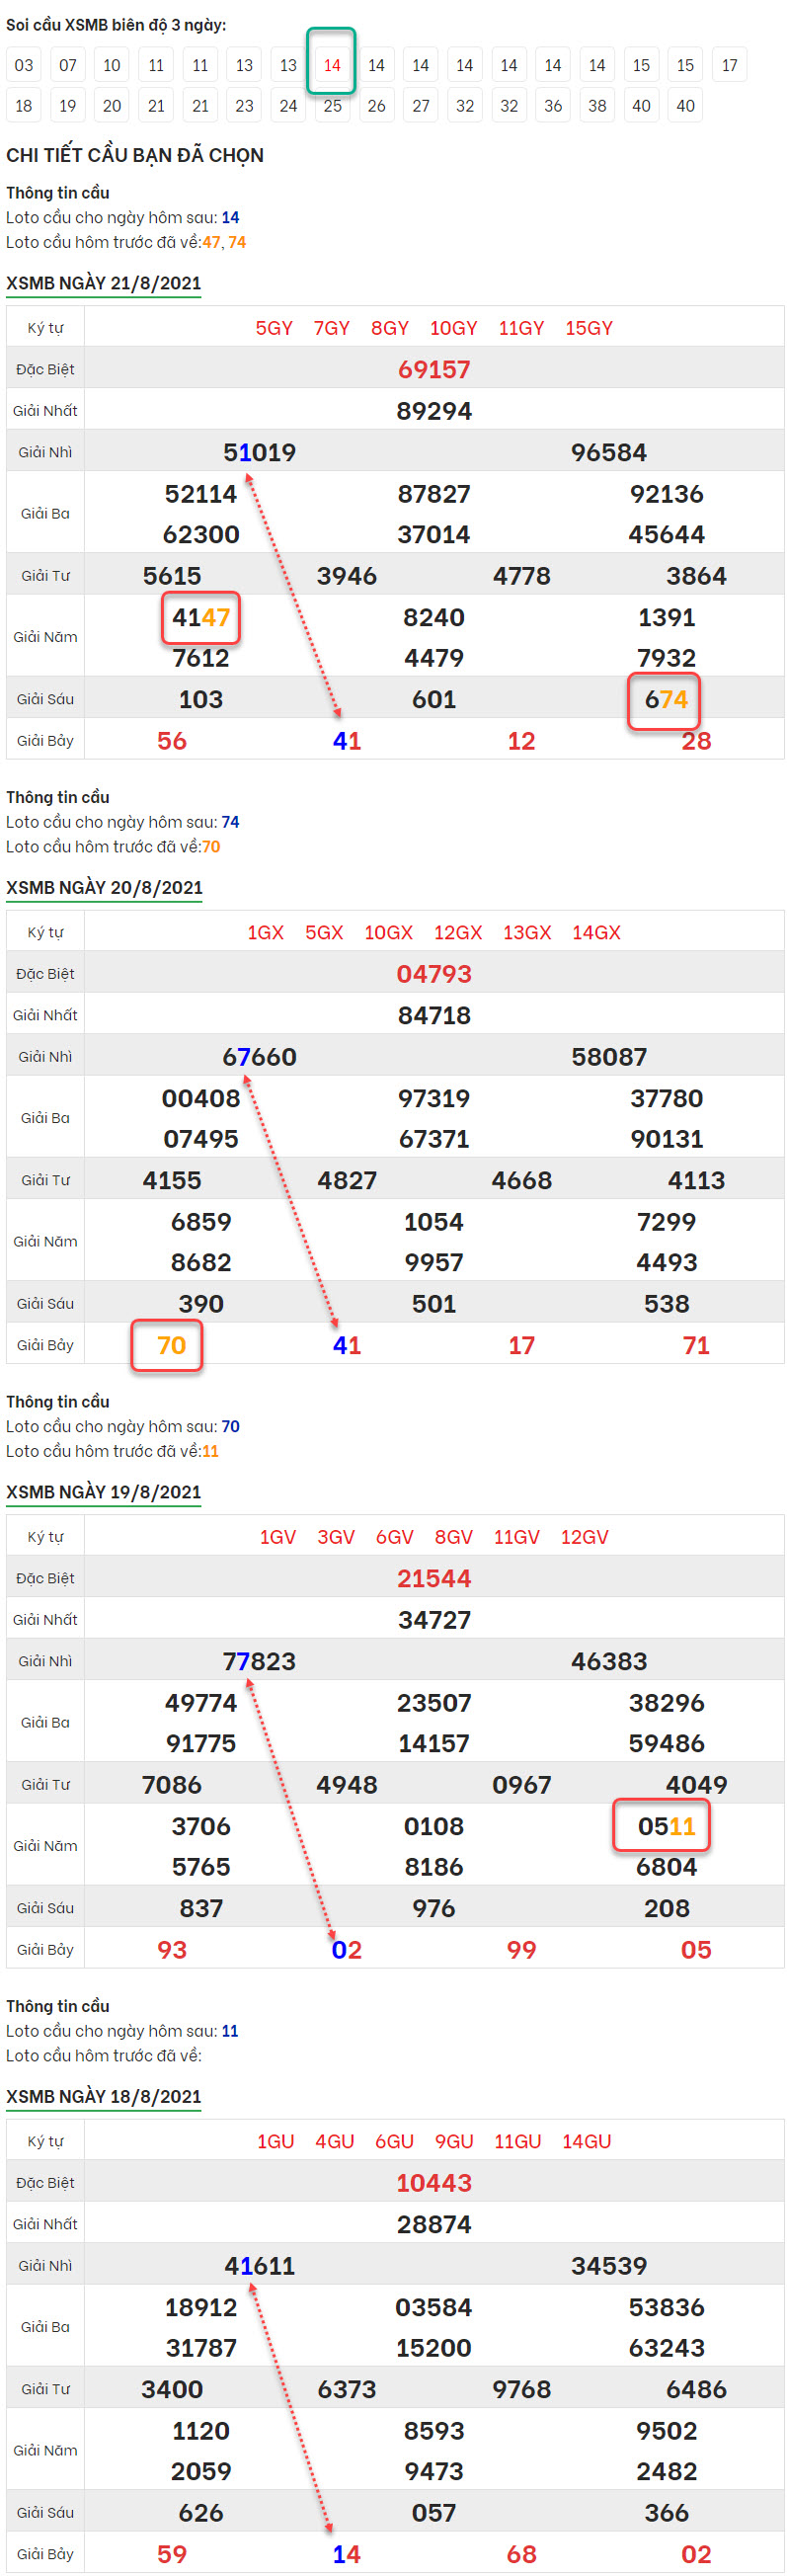Pick bridge number 17
The height and width of the screenshot is (2576, 787).
(729, 65)
